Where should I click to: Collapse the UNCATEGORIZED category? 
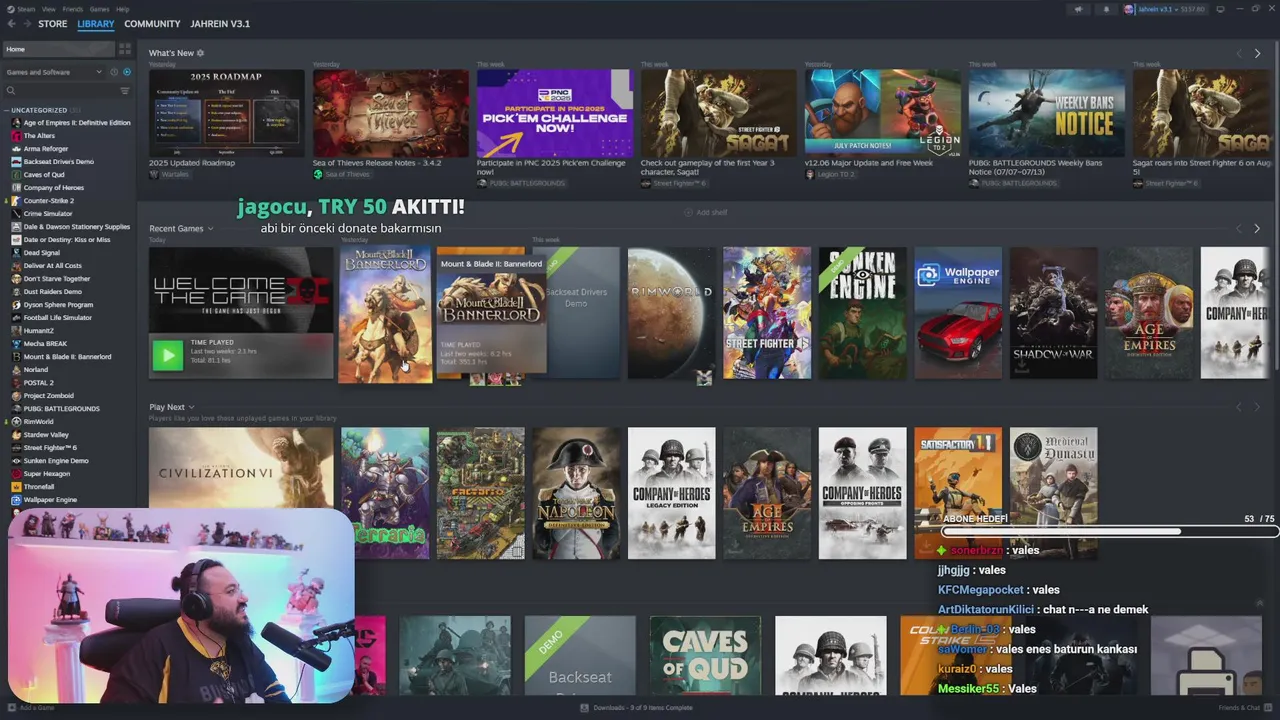coord(6,110)
